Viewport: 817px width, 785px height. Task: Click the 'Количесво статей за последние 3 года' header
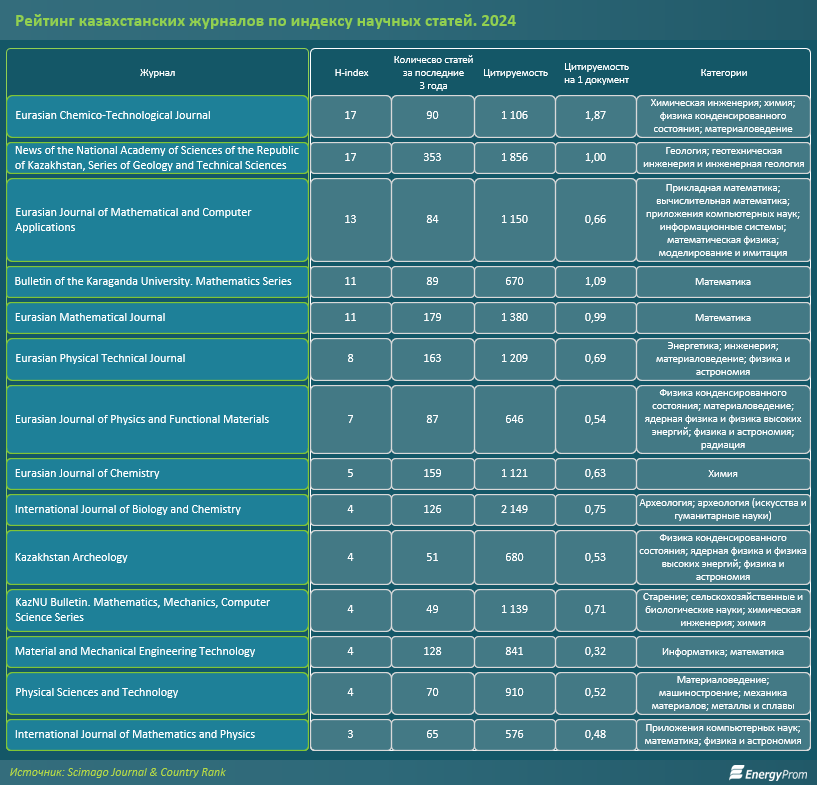click(433, 72)
